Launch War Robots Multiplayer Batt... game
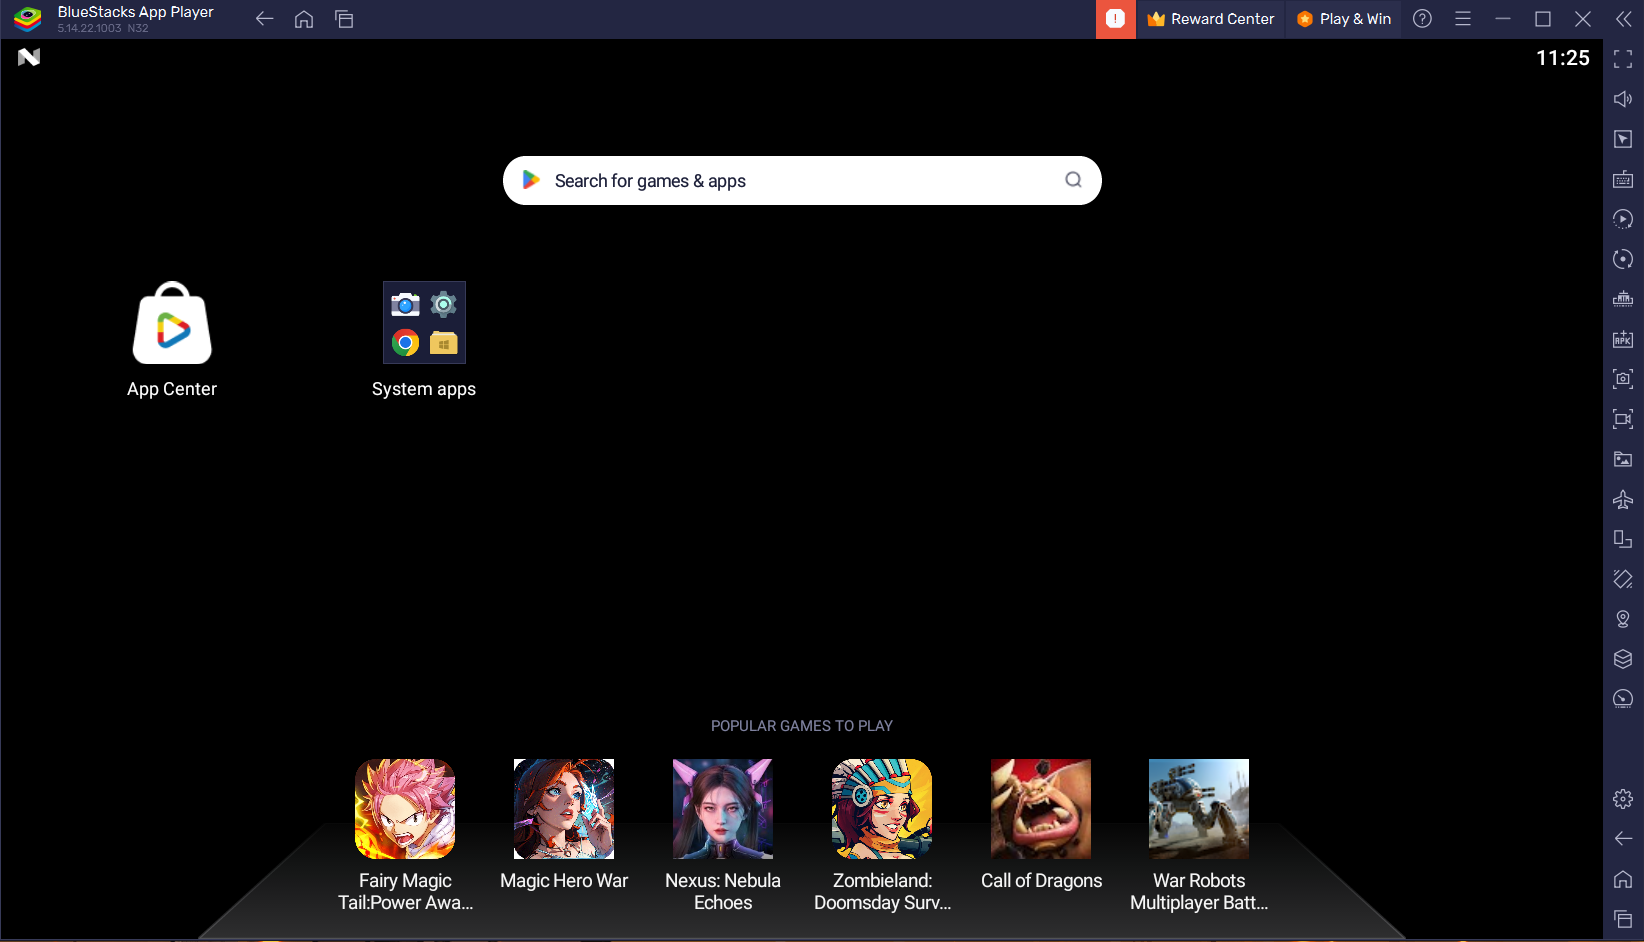Screen dimensions: 1644x942 1199,809
